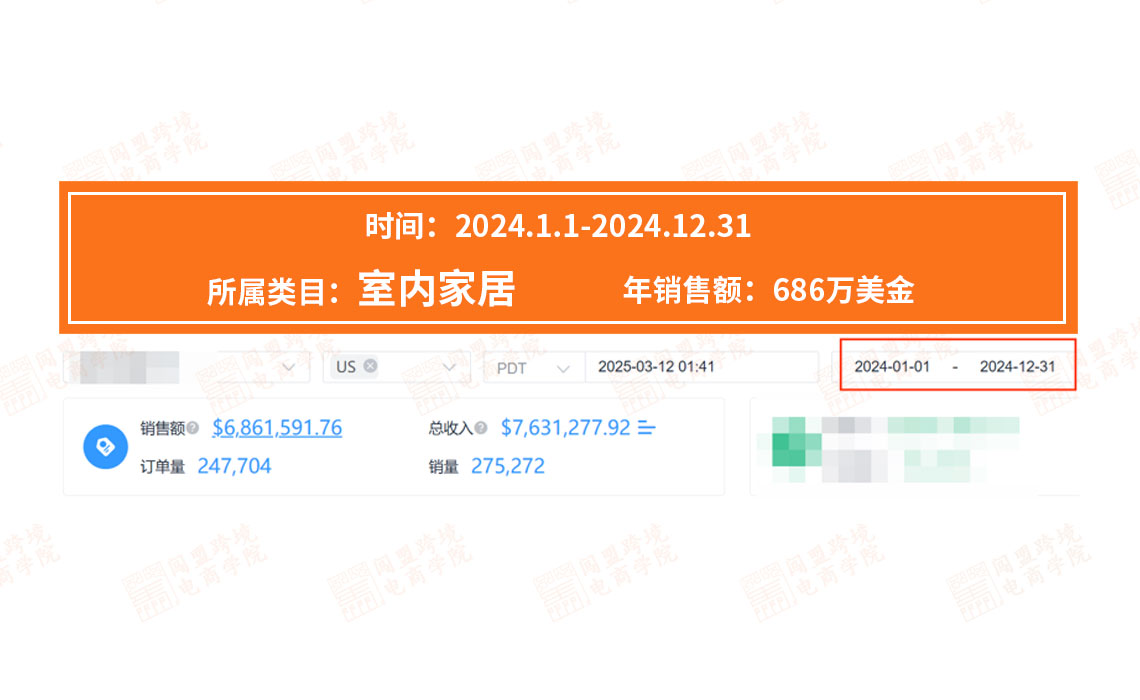Click the $6,861,591.76 sales amount link
Viewport: 1140px width, 700px height.
(x=277, y=428)
